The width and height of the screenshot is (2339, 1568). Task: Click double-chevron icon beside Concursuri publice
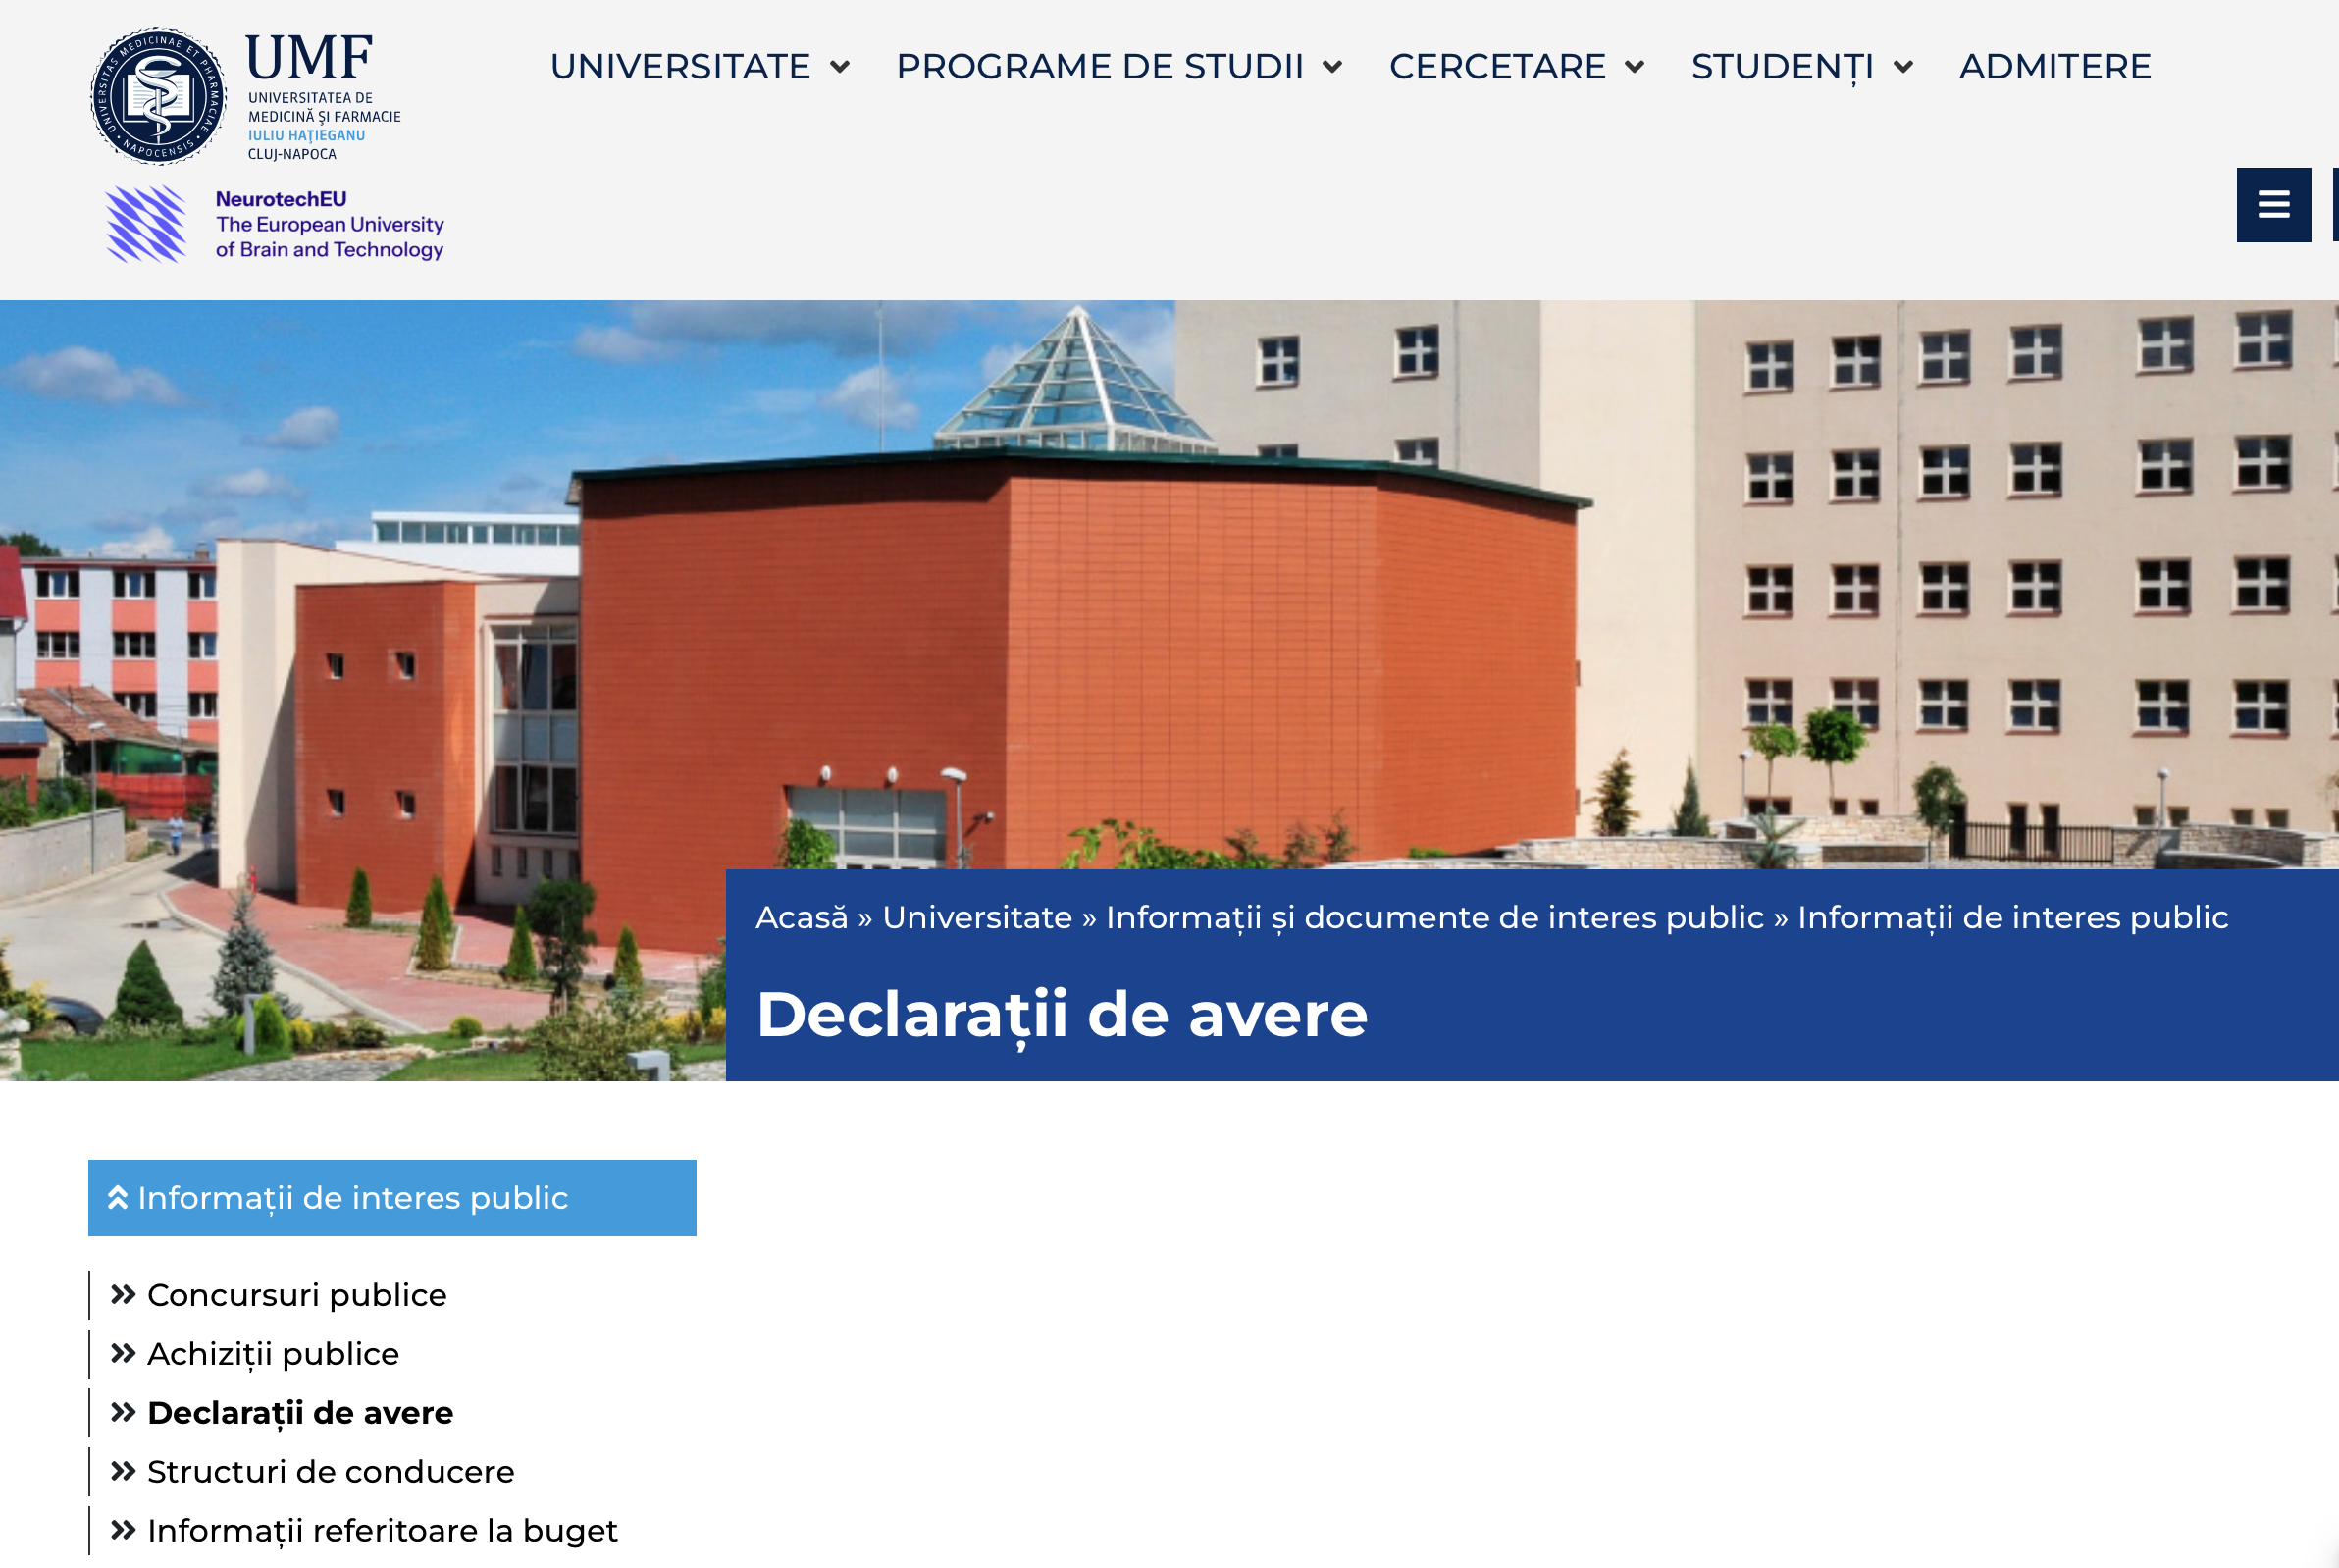click(x=123, y=1294)
